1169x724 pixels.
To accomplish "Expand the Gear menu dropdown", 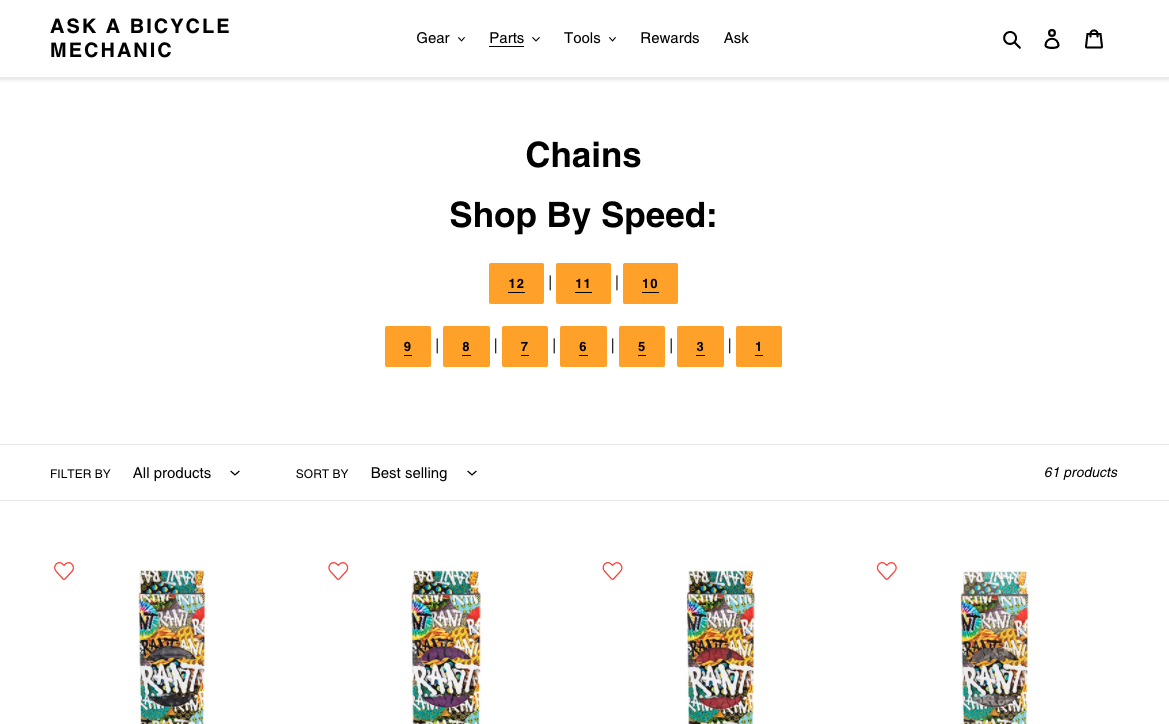I will pyautogui.click(x=441, y=38).
